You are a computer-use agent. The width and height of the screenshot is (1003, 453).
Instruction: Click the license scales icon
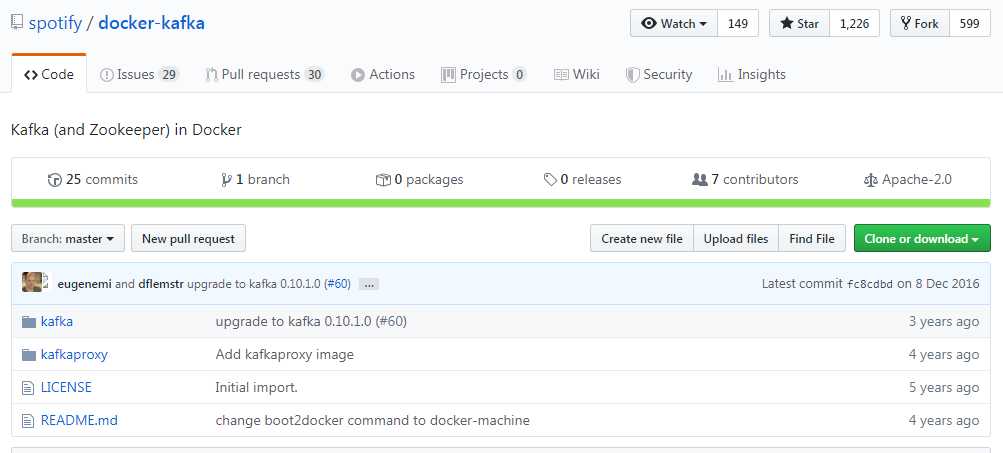pos(871,180)
